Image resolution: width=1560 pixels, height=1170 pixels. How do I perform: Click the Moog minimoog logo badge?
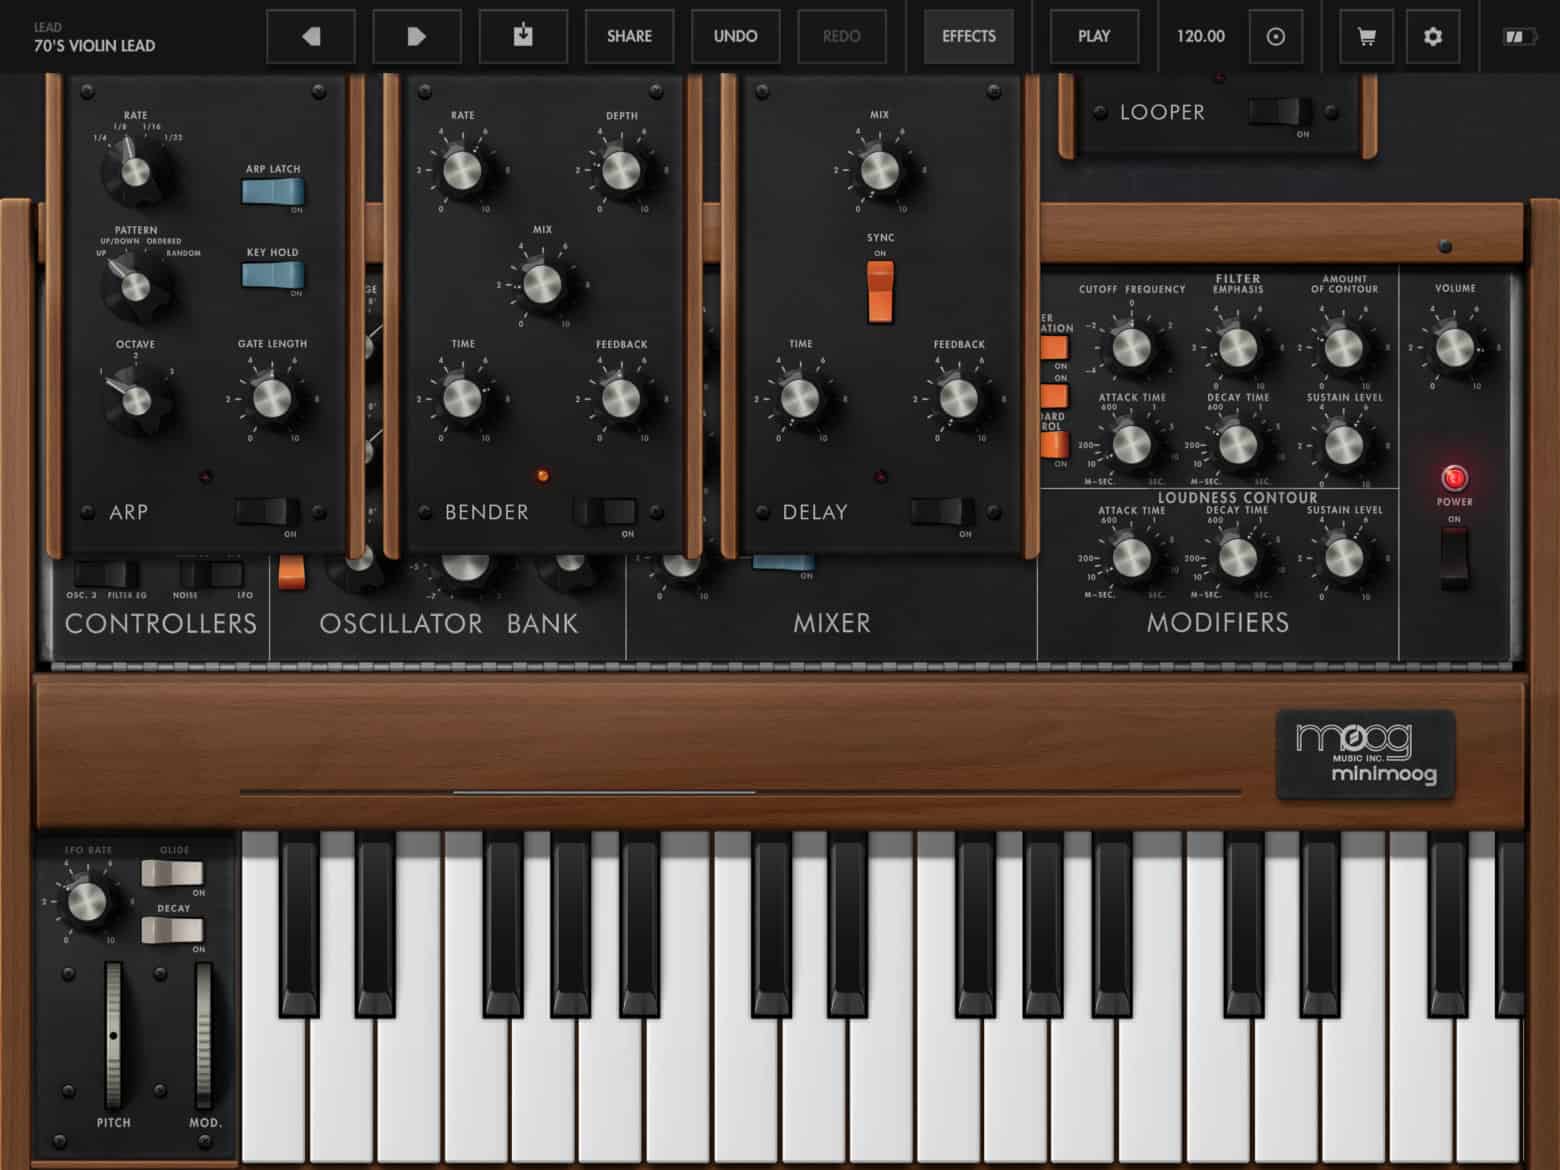pyautogui.click(x=1365, y=752)
